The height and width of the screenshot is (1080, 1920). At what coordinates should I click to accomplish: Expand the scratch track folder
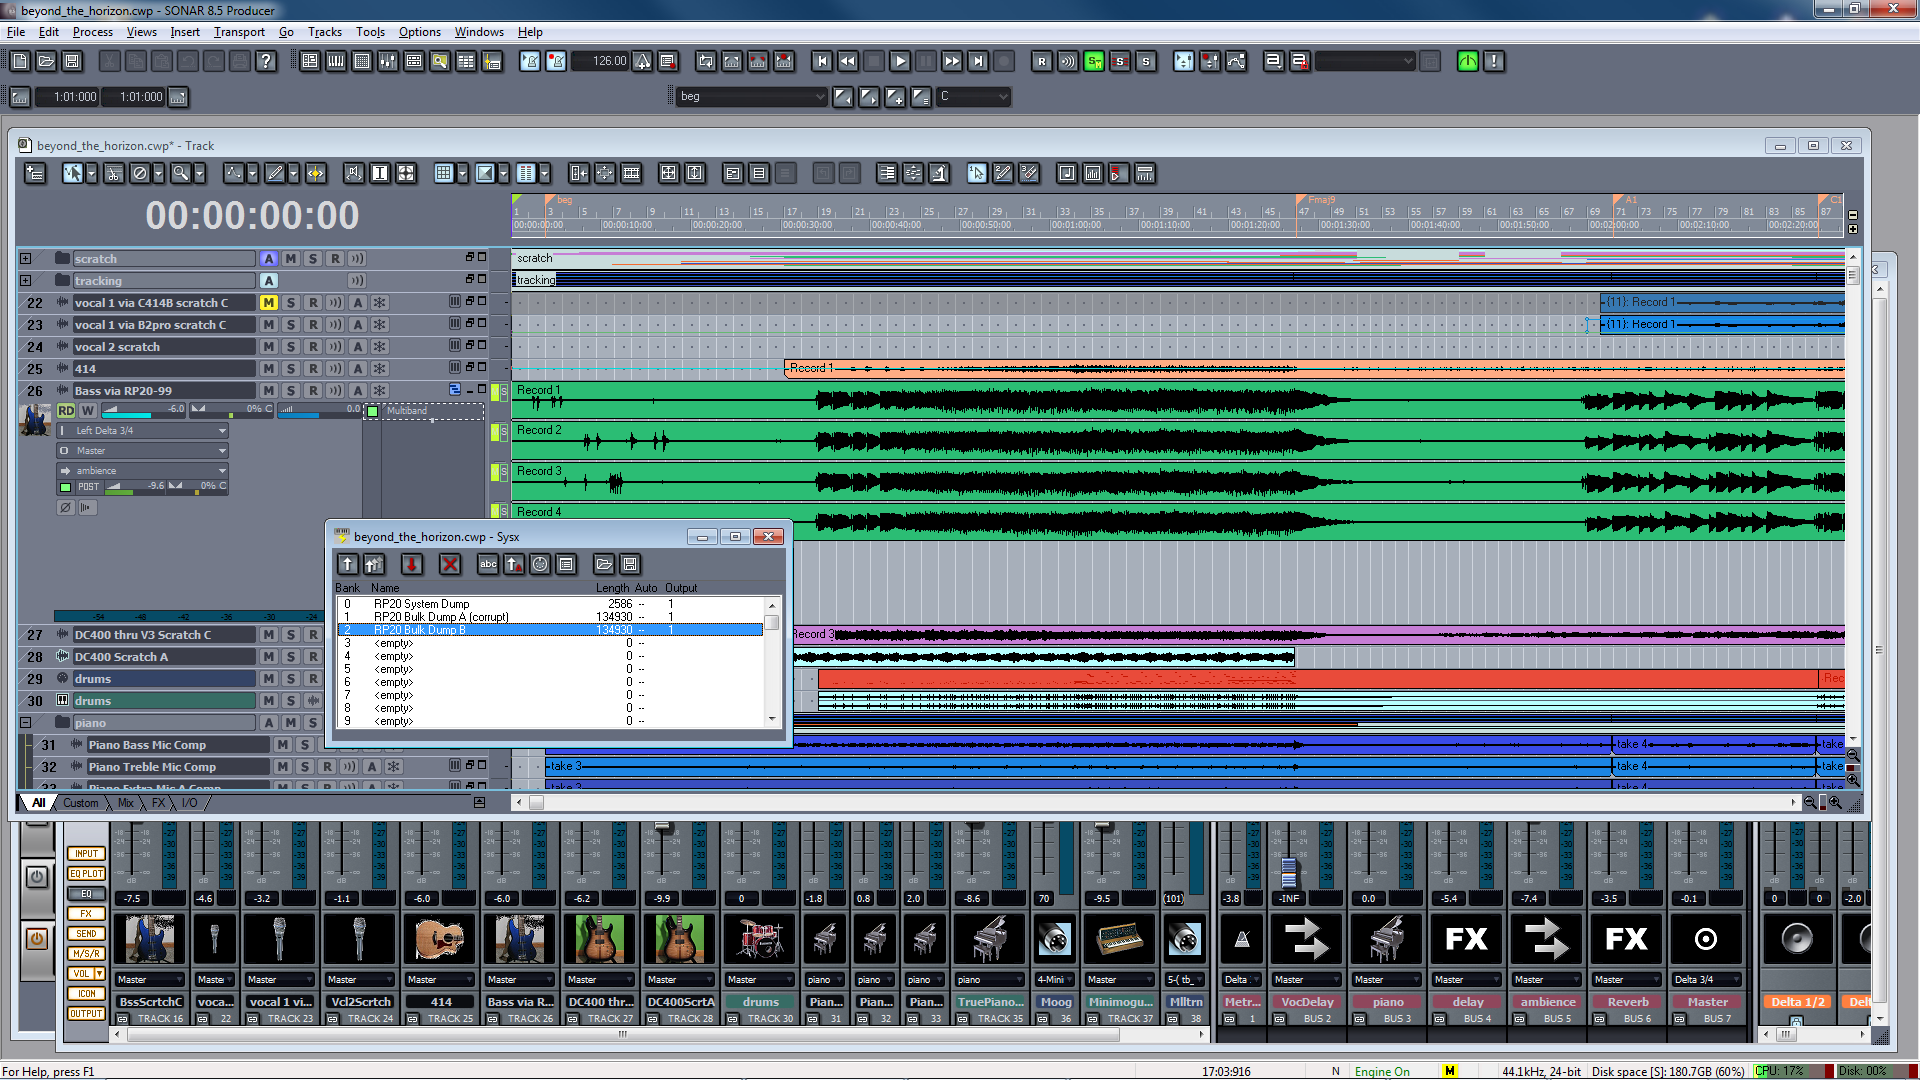[26, 259]
